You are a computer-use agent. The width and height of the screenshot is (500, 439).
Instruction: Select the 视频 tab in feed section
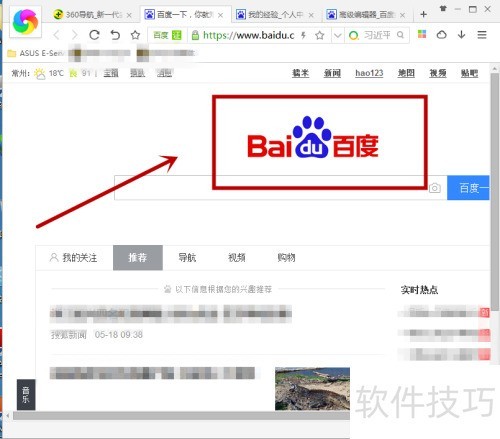coord(236,257)
